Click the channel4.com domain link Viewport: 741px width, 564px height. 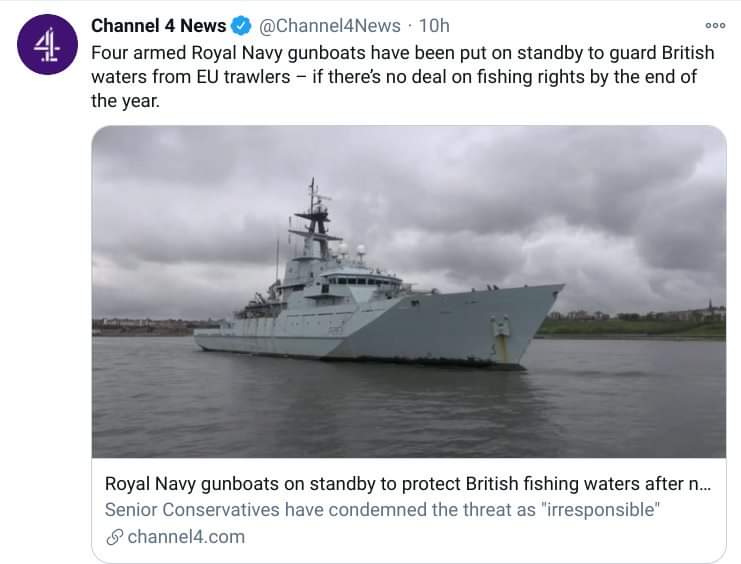[x=186, y=537]
